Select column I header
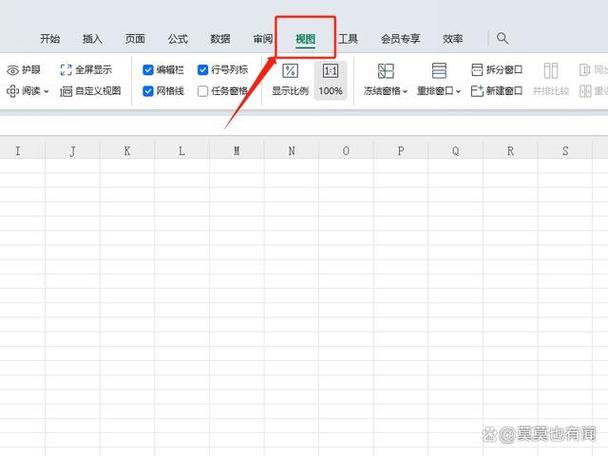608x456 pixels. pos(18,151)
